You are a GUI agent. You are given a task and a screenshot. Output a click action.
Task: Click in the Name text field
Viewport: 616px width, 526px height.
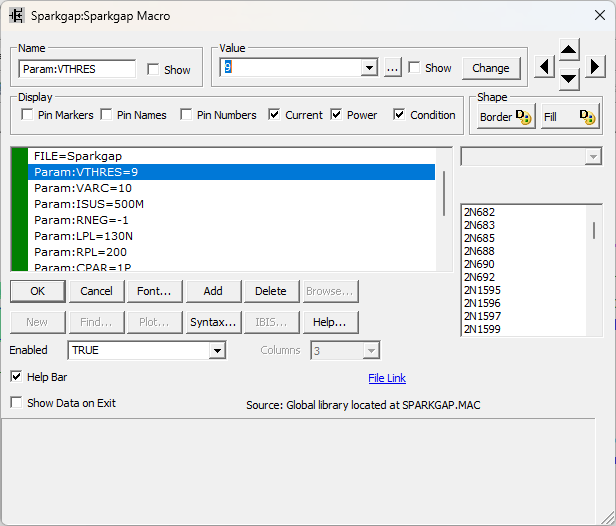pos(77,69)
